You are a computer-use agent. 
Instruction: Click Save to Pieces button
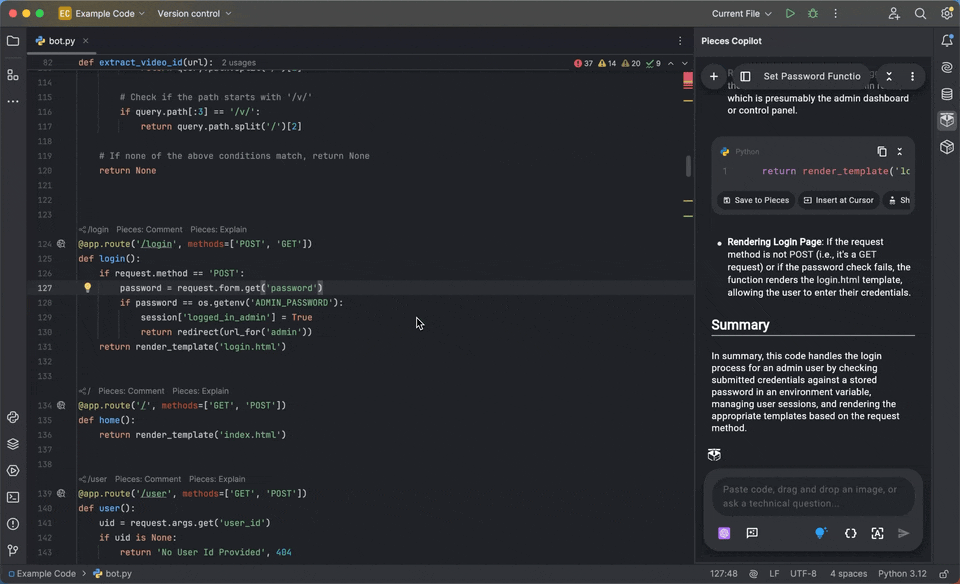(x=756, y=200)
